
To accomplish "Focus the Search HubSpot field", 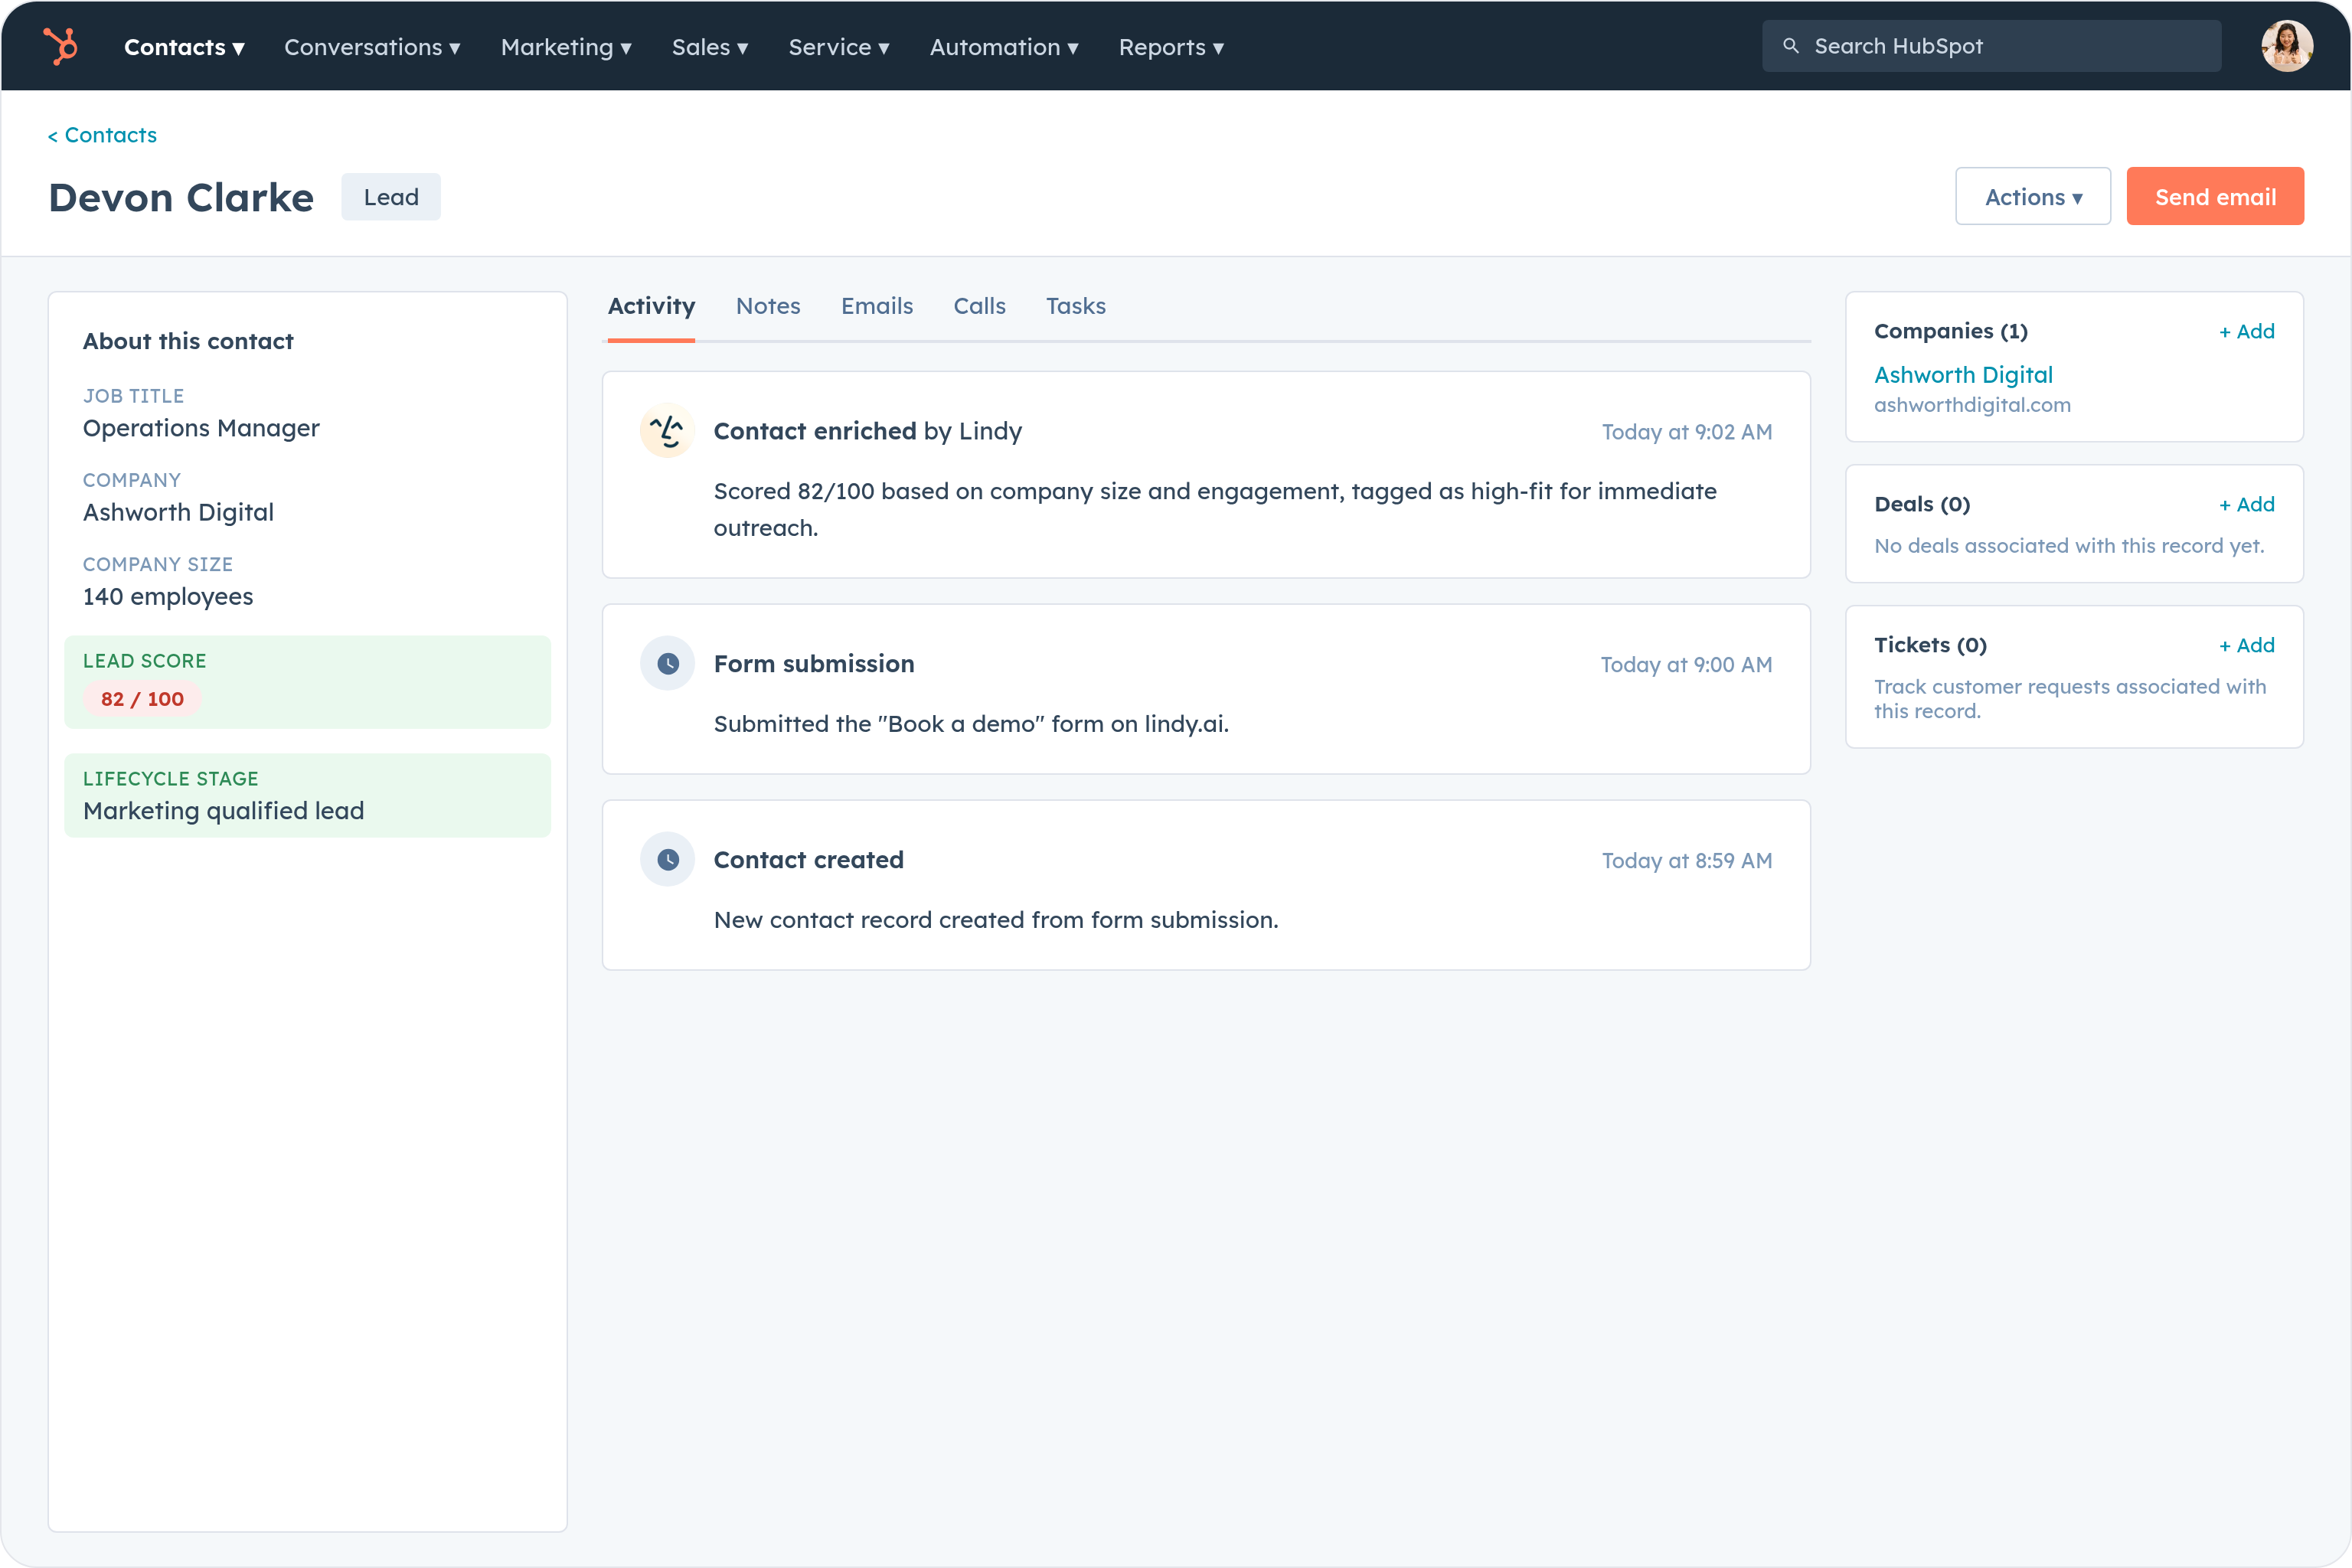I will 1991,46.
